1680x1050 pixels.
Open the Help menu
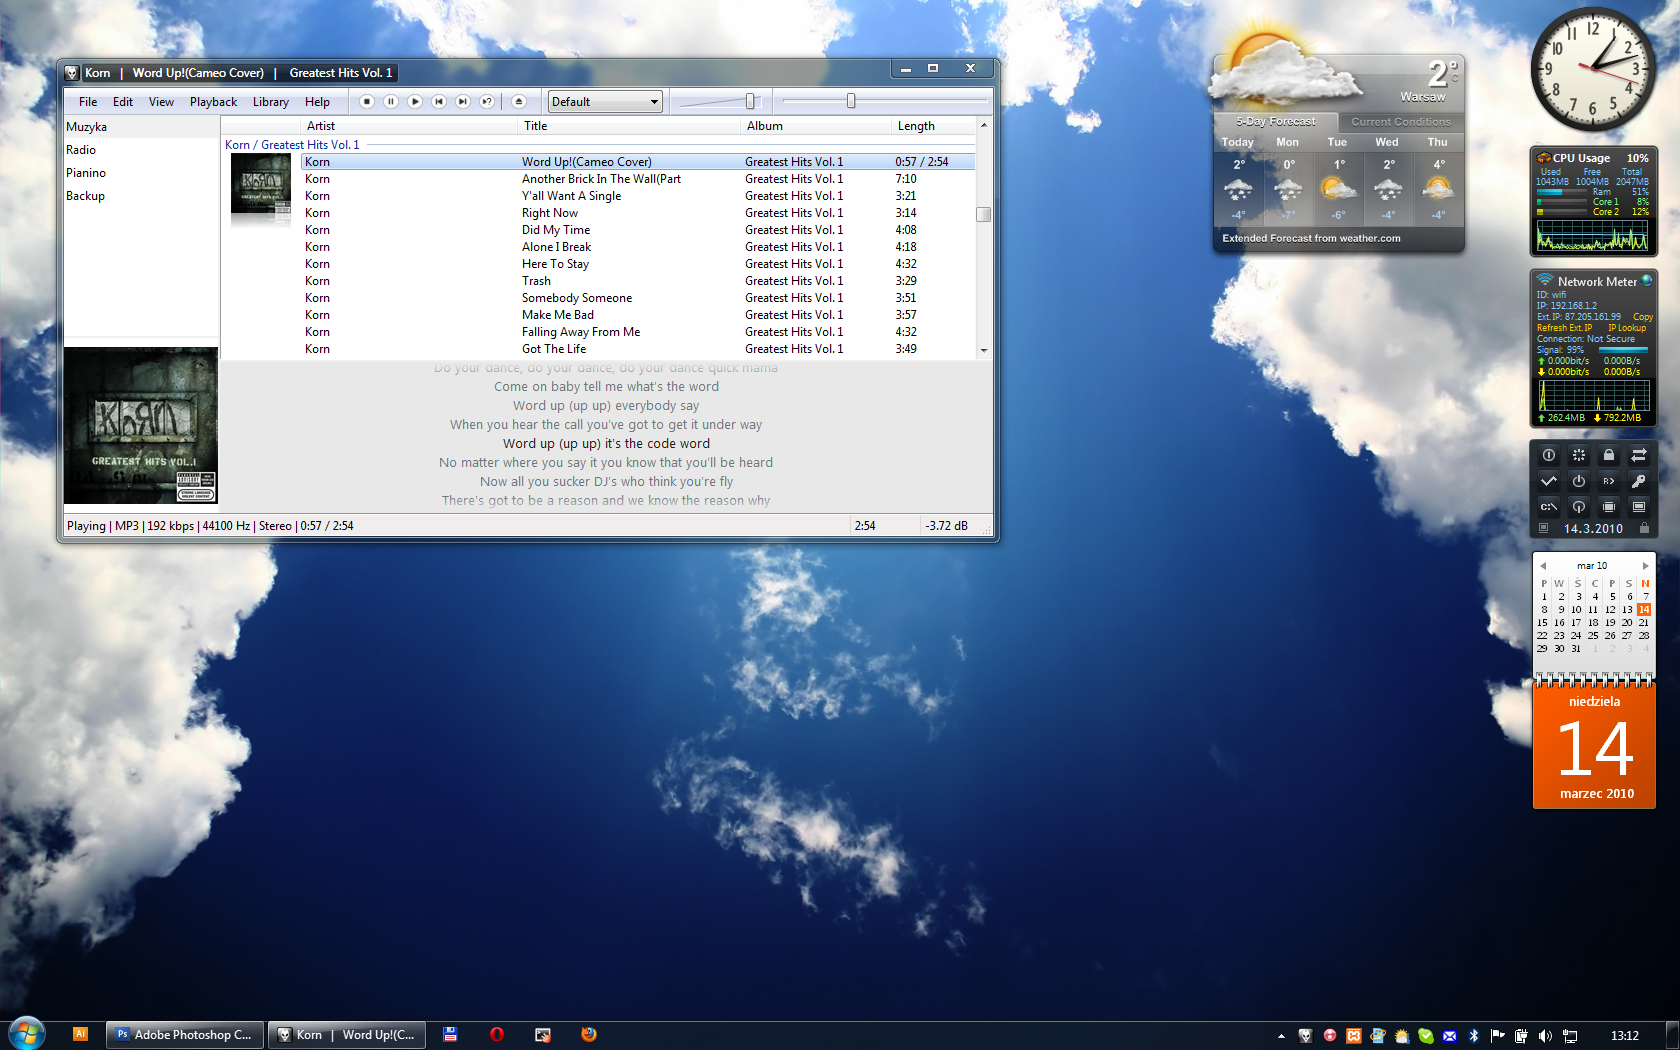(x=317, y=102)
